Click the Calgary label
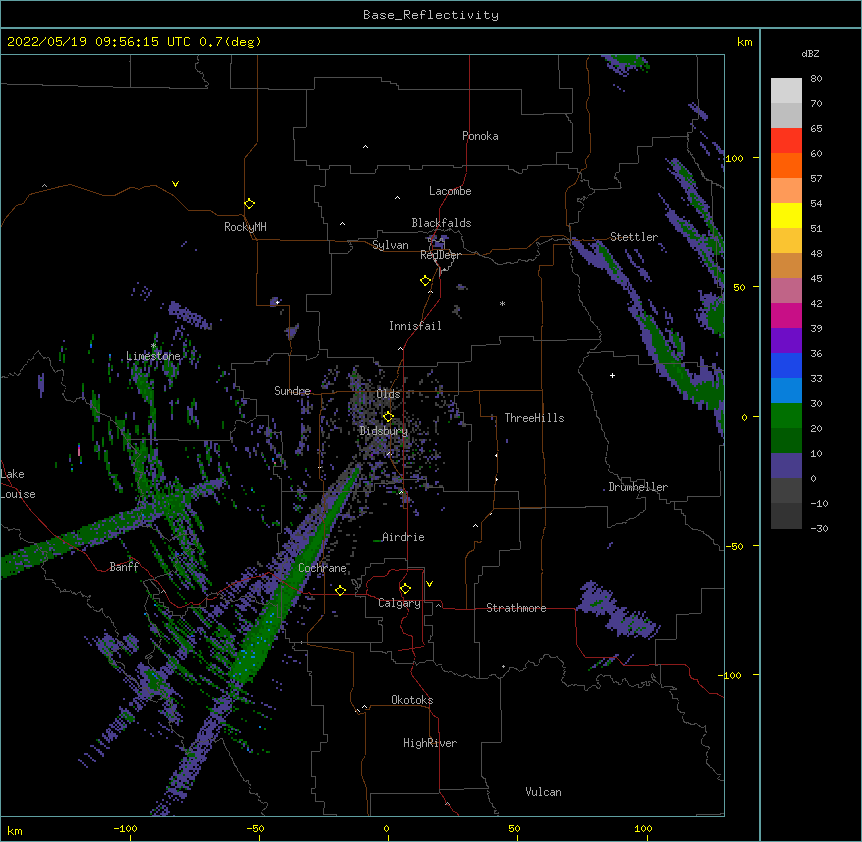 [399, 603]
